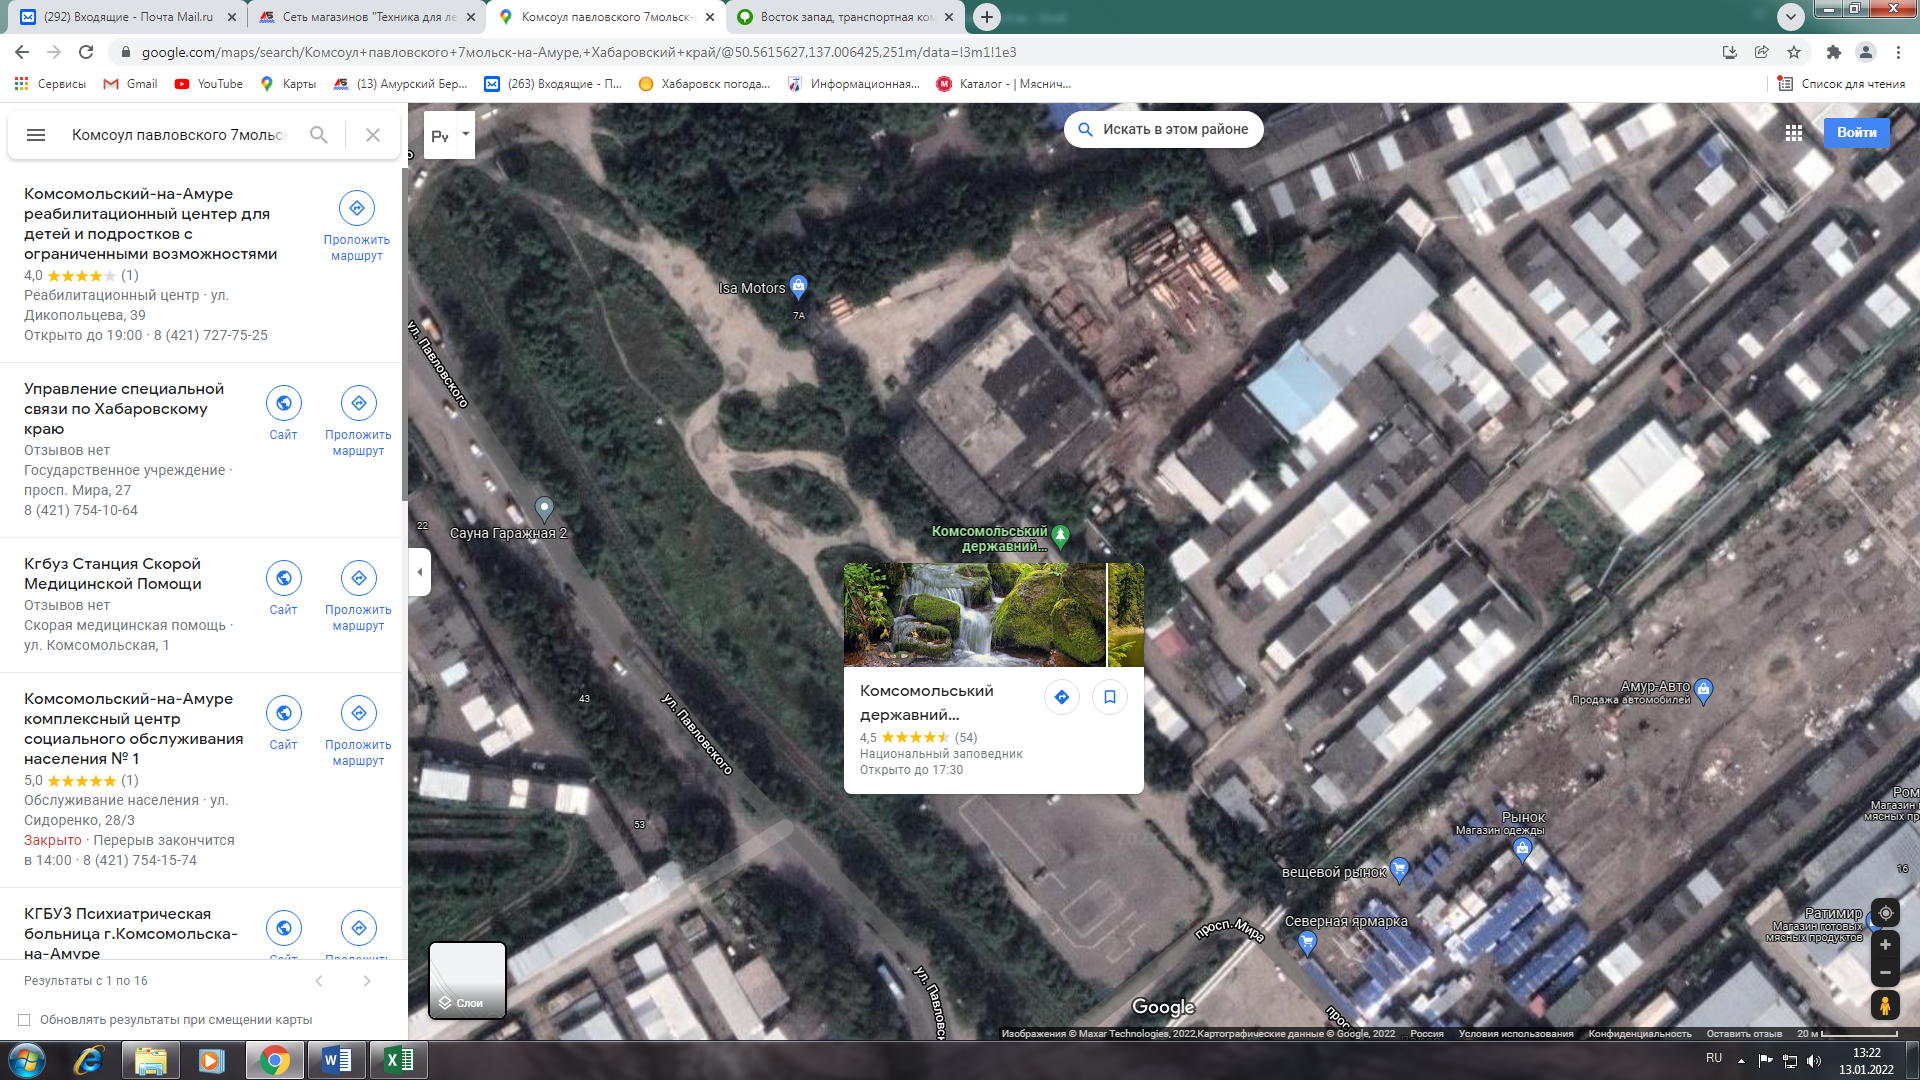The image size is (1920, 1080).
Task: Zoom in on the map
Action: (x=1885, y=945)
